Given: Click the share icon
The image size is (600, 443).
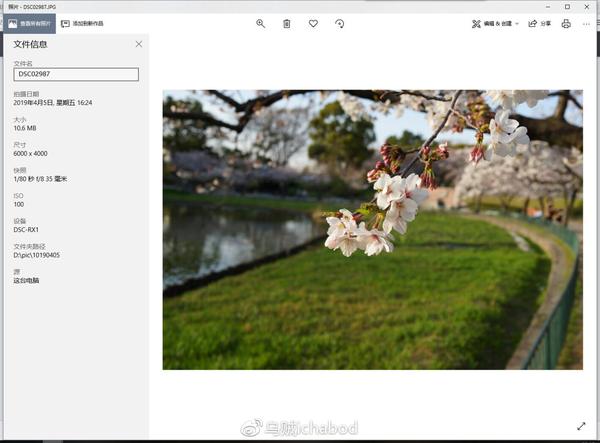Looking at the screenshot, I should 532,24.
